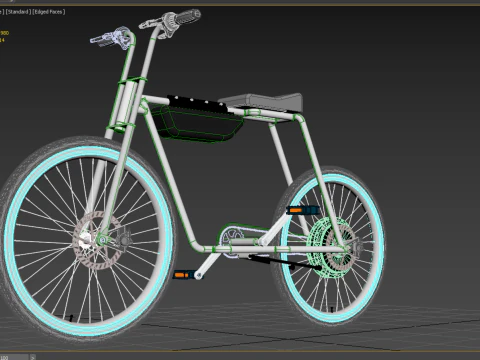Click the time slider's next-frame arrow

click(x=33, y=357)
